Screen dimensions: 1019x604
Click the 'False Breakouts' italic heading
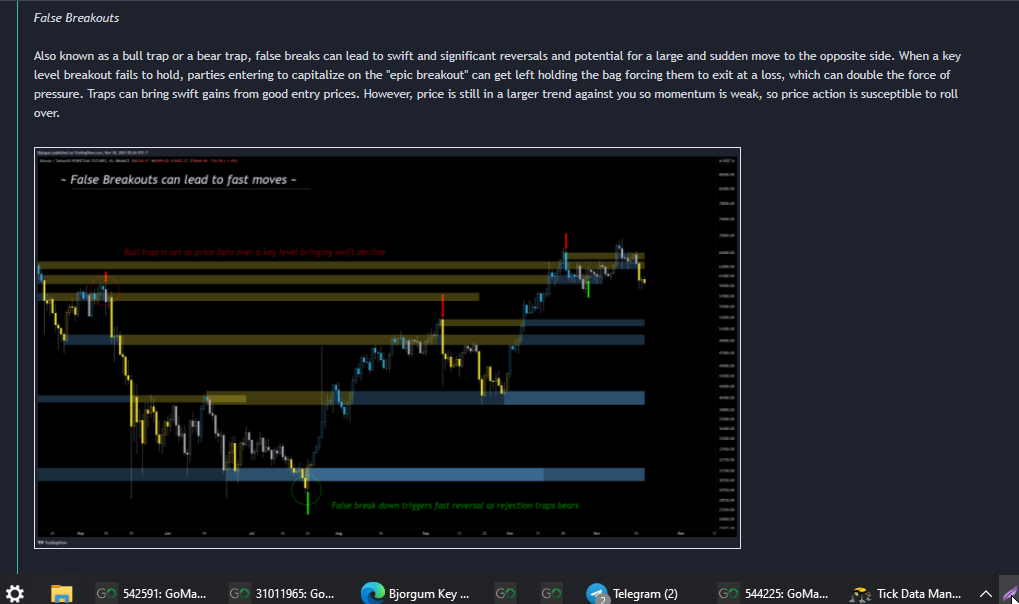click(x=76, y=18)
